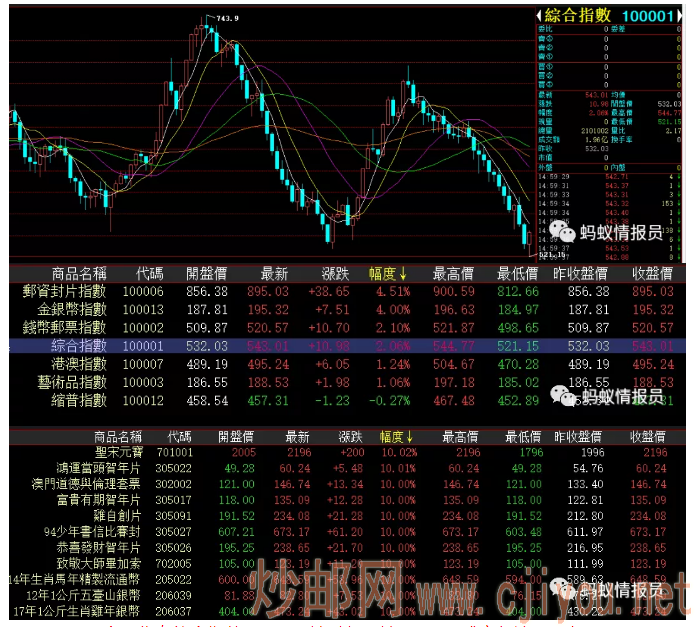This screenshot has width=695, height=627.
Task: Select the 港澳指數 row
Action: tap(79, 364)
